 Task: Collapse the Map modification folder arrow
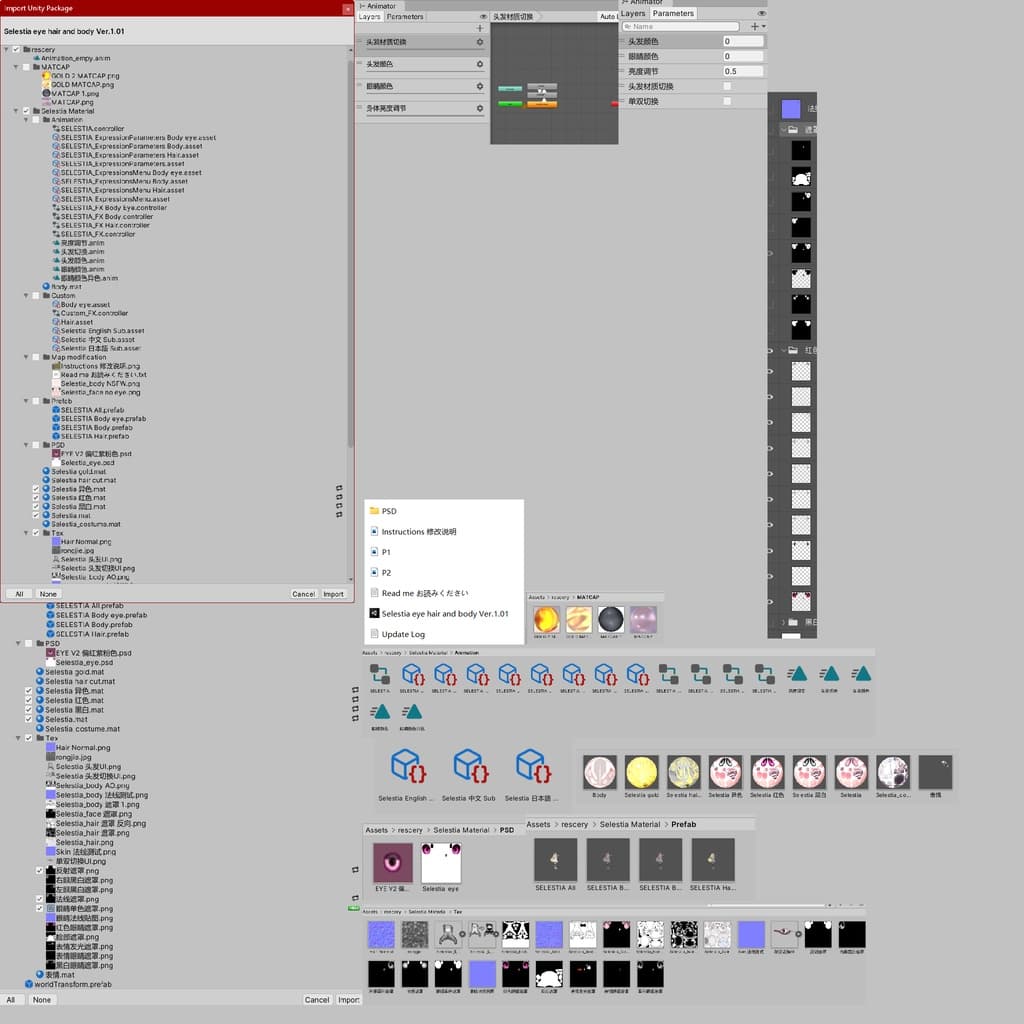pos(26,357)
